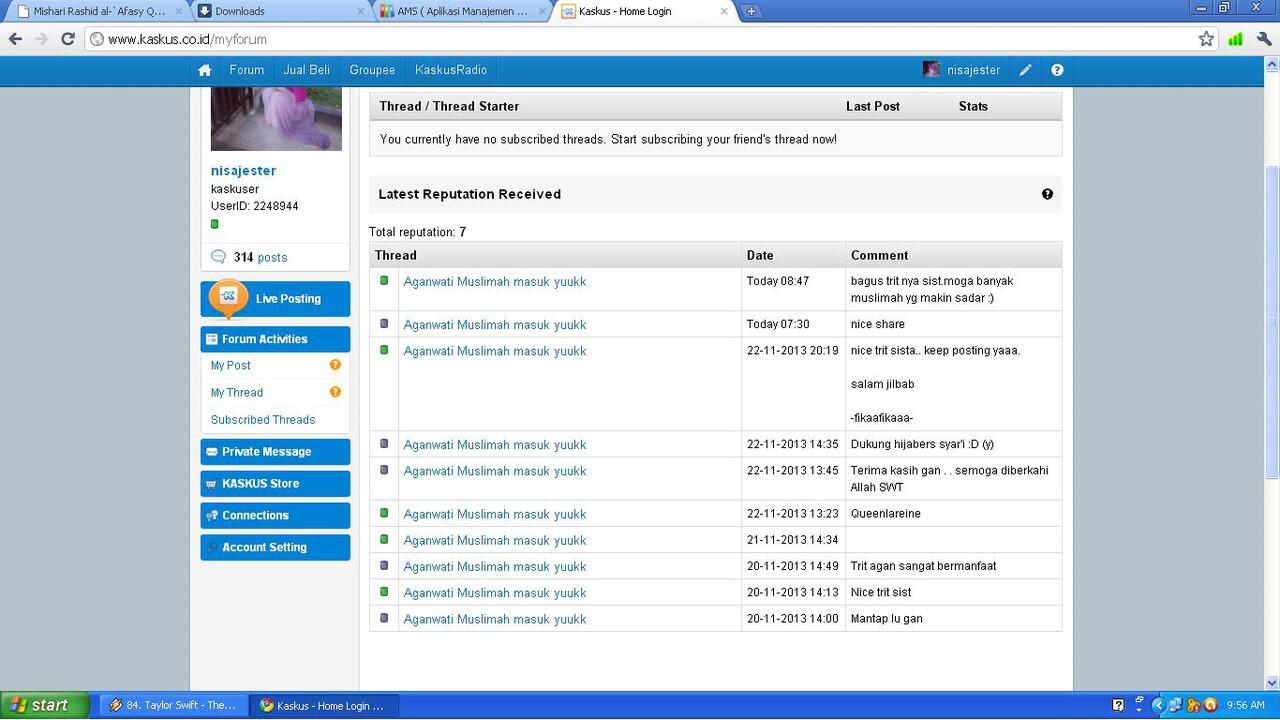The height and width of the screenshot is (720, 1280).
Task: Click comment text 'nice share'
Action: pyautogui.click(x=878, y=324)
